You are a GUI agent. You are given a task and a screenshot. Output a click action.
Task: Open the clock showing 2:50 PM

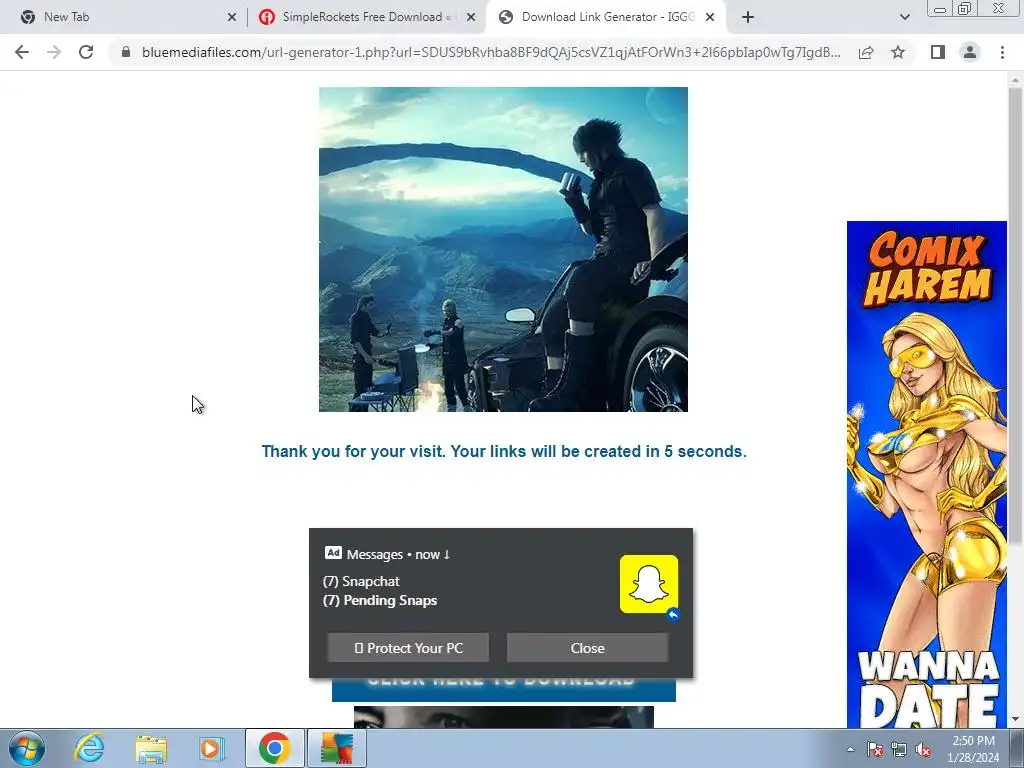(973, 749)
